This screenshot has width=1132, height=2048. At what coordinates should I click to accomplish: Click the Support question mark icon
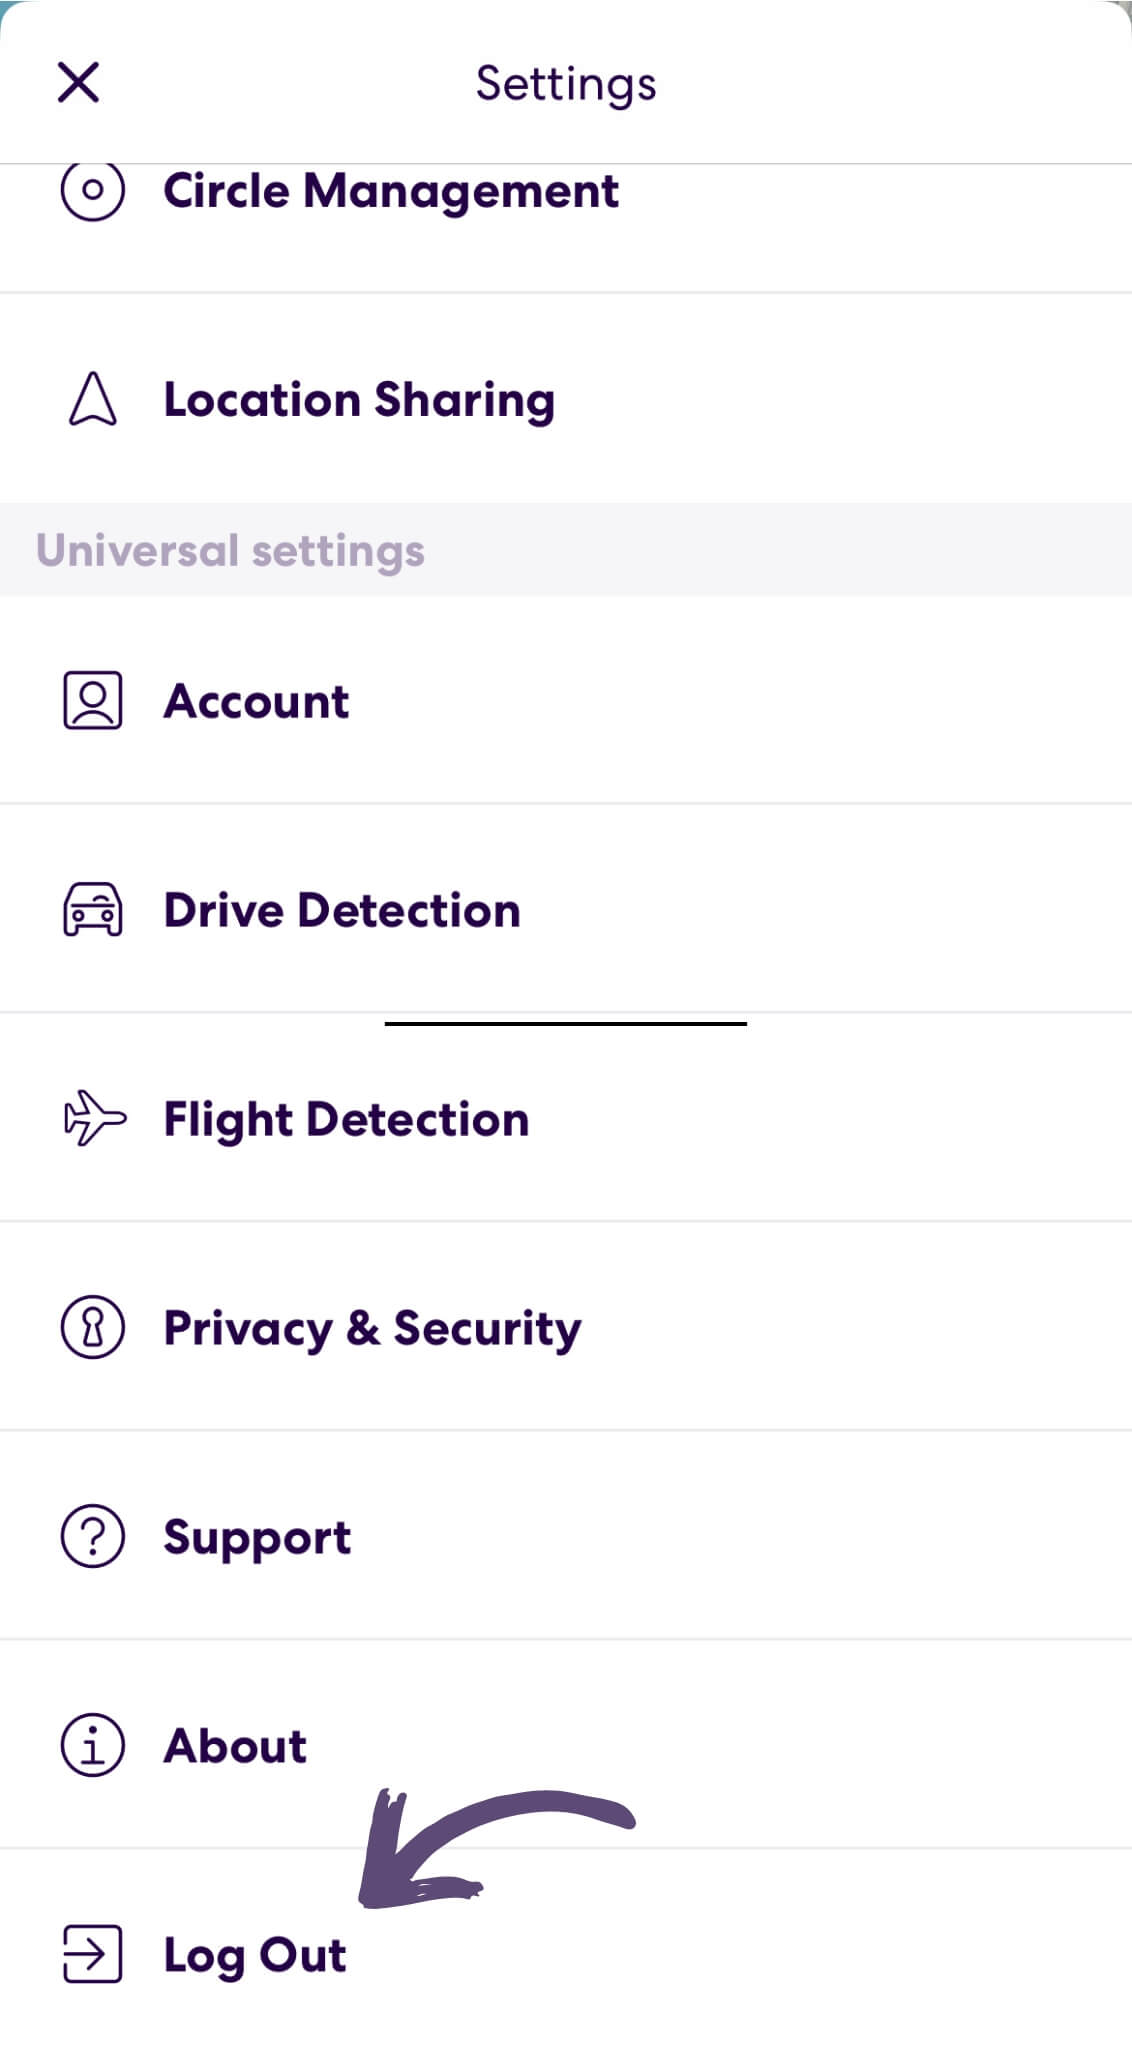tap(92, 1536)
